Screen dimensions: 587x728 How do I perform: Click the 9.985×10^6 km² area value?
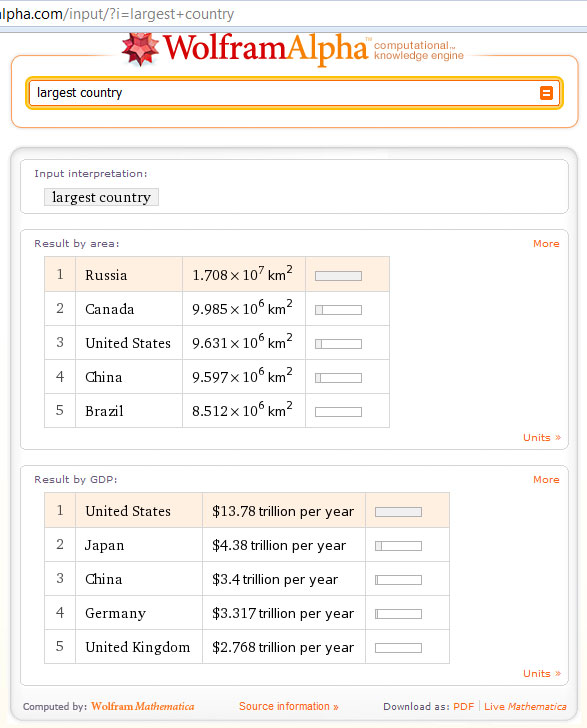[242, 308]
